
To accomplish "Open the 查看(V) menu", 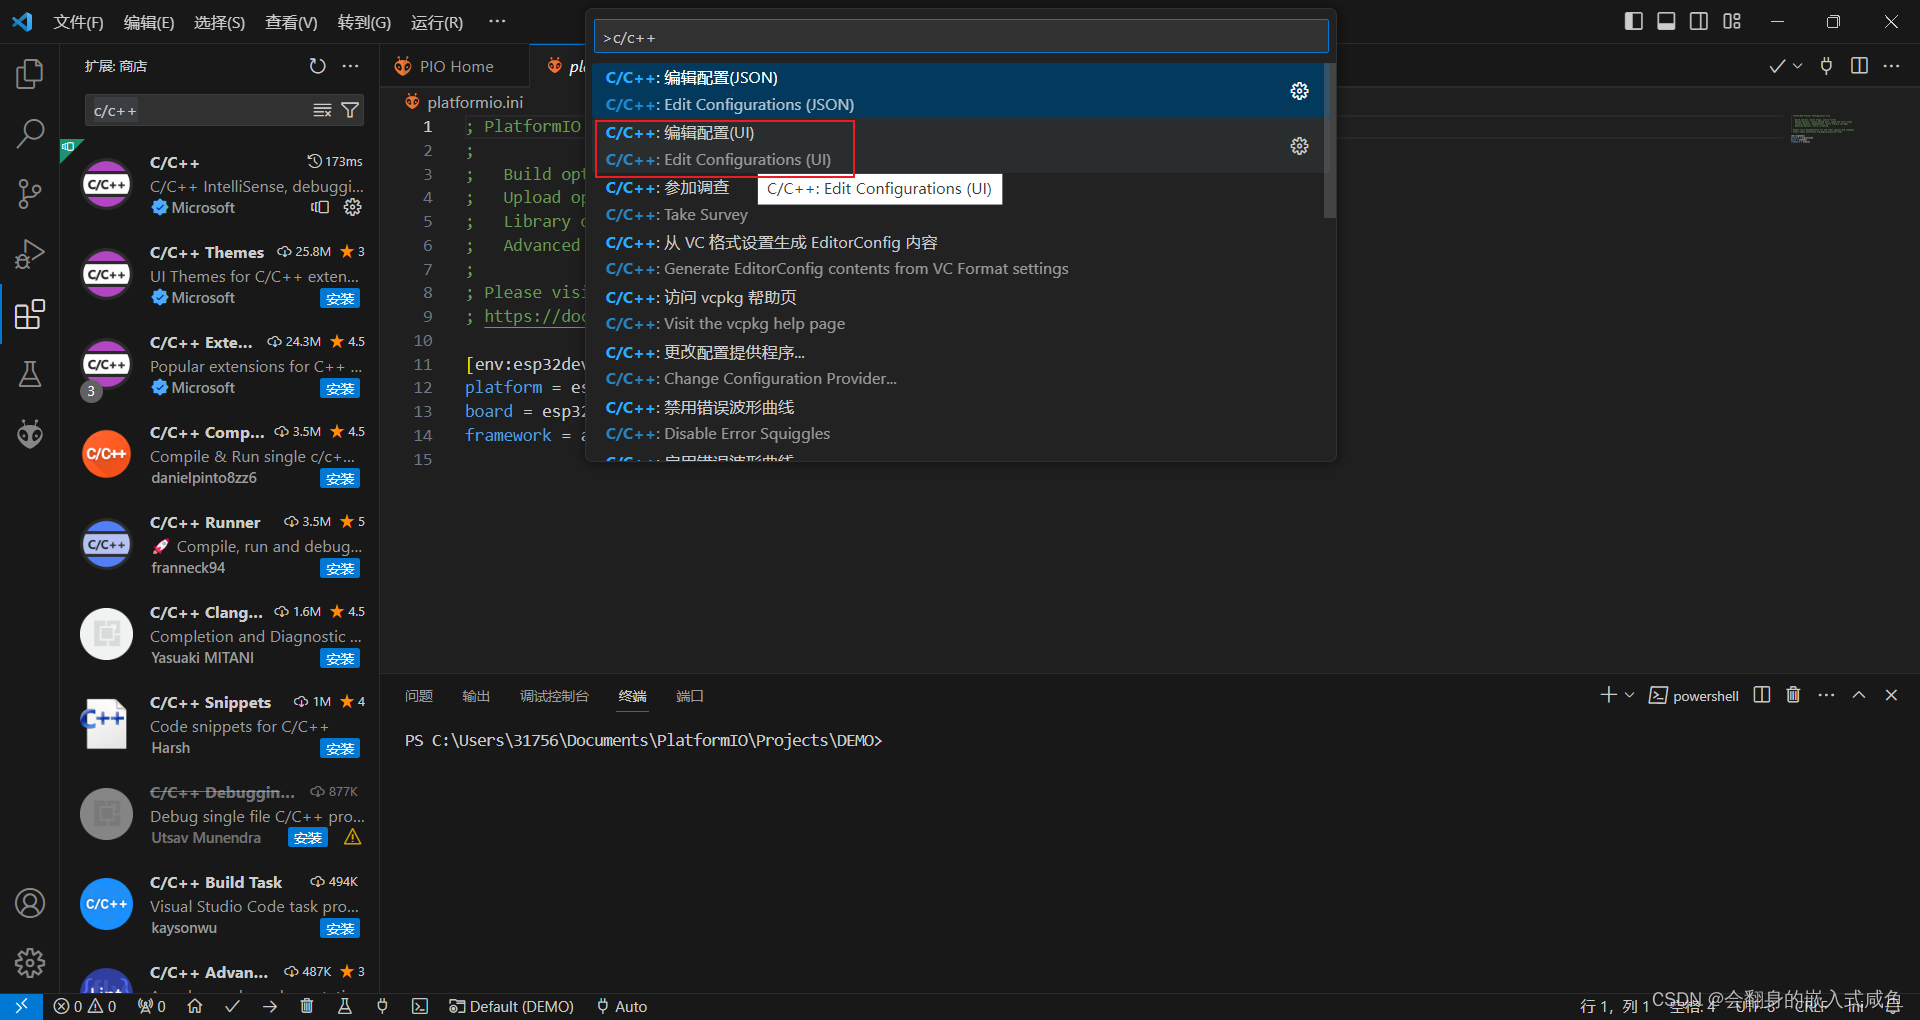I will coord(291,22).
